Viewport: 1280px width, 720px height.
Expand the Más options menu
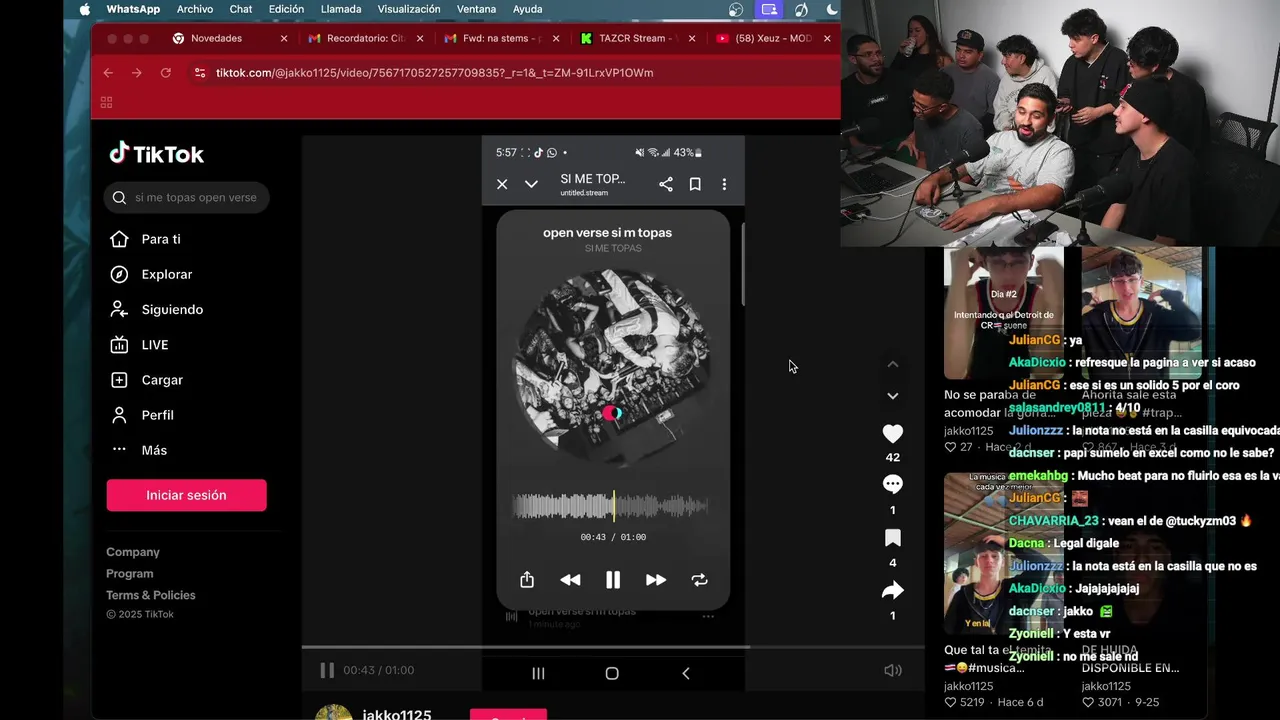tap(154, 450)
